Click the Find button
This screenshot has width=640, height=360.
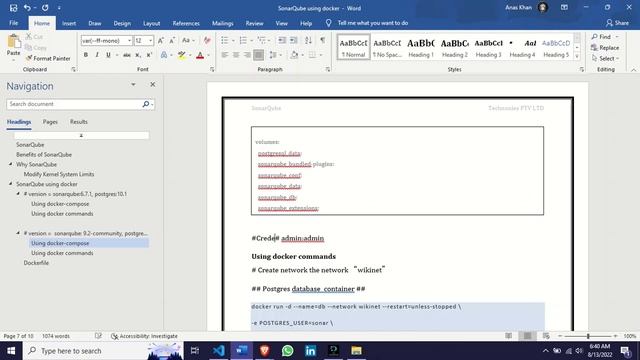(602, 37)
